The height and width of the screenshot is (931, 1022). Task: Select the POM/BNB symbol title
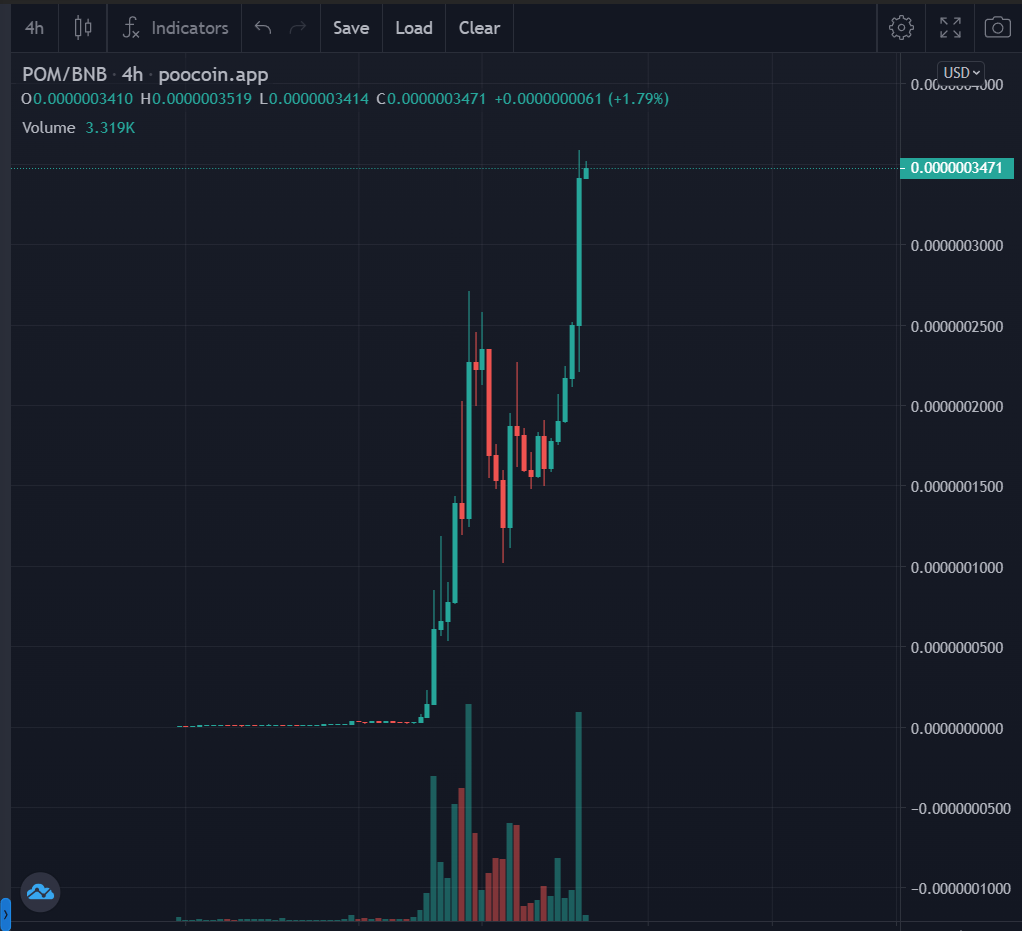65,74
